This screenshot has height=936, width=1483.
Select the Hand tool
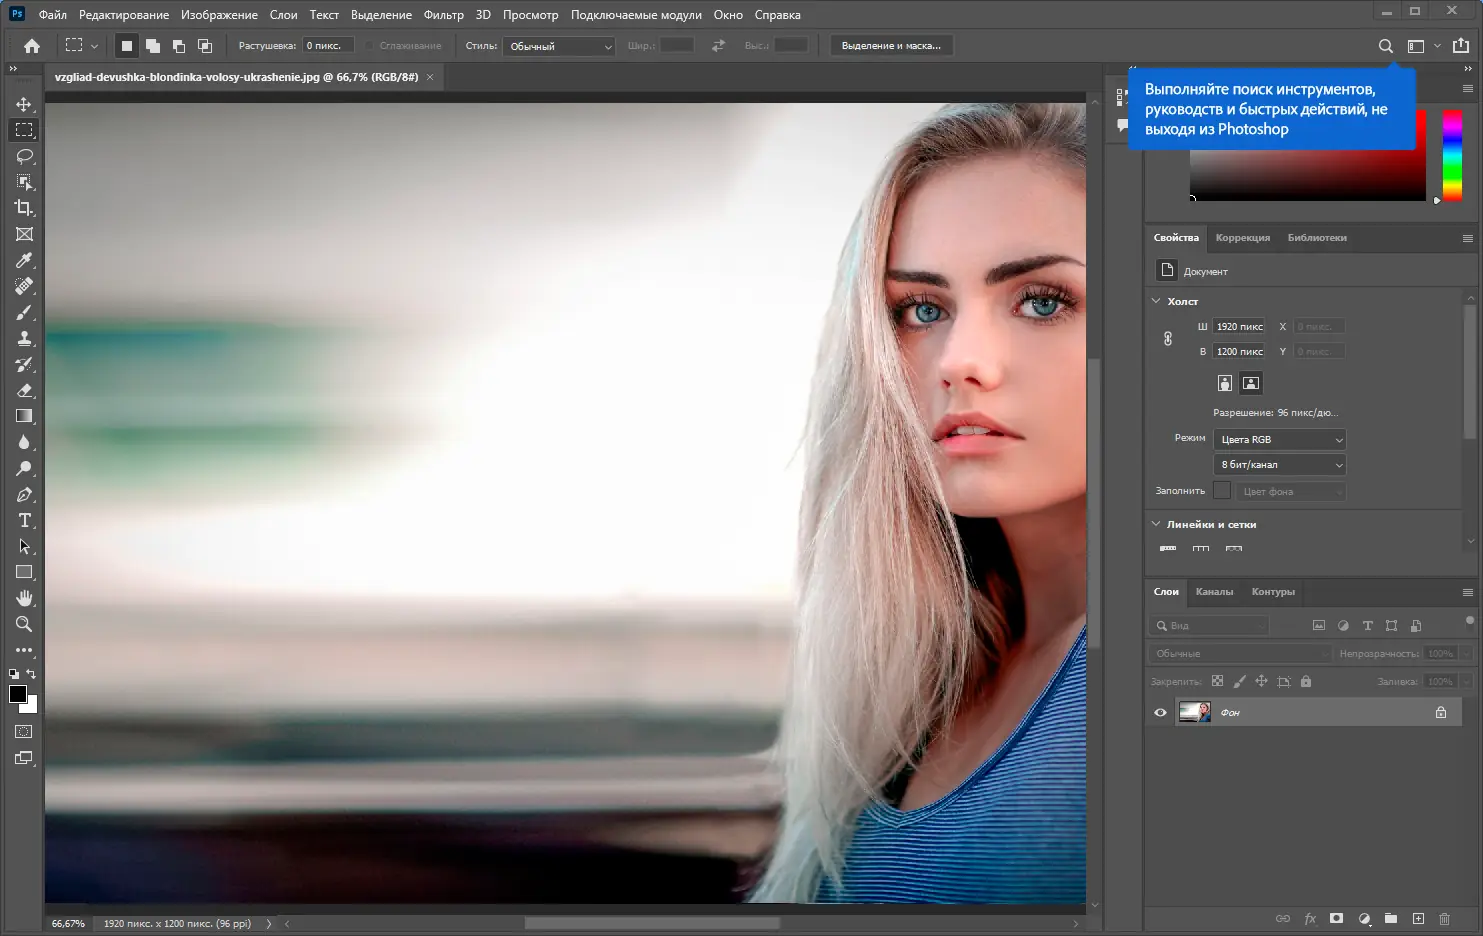(24, 598)
